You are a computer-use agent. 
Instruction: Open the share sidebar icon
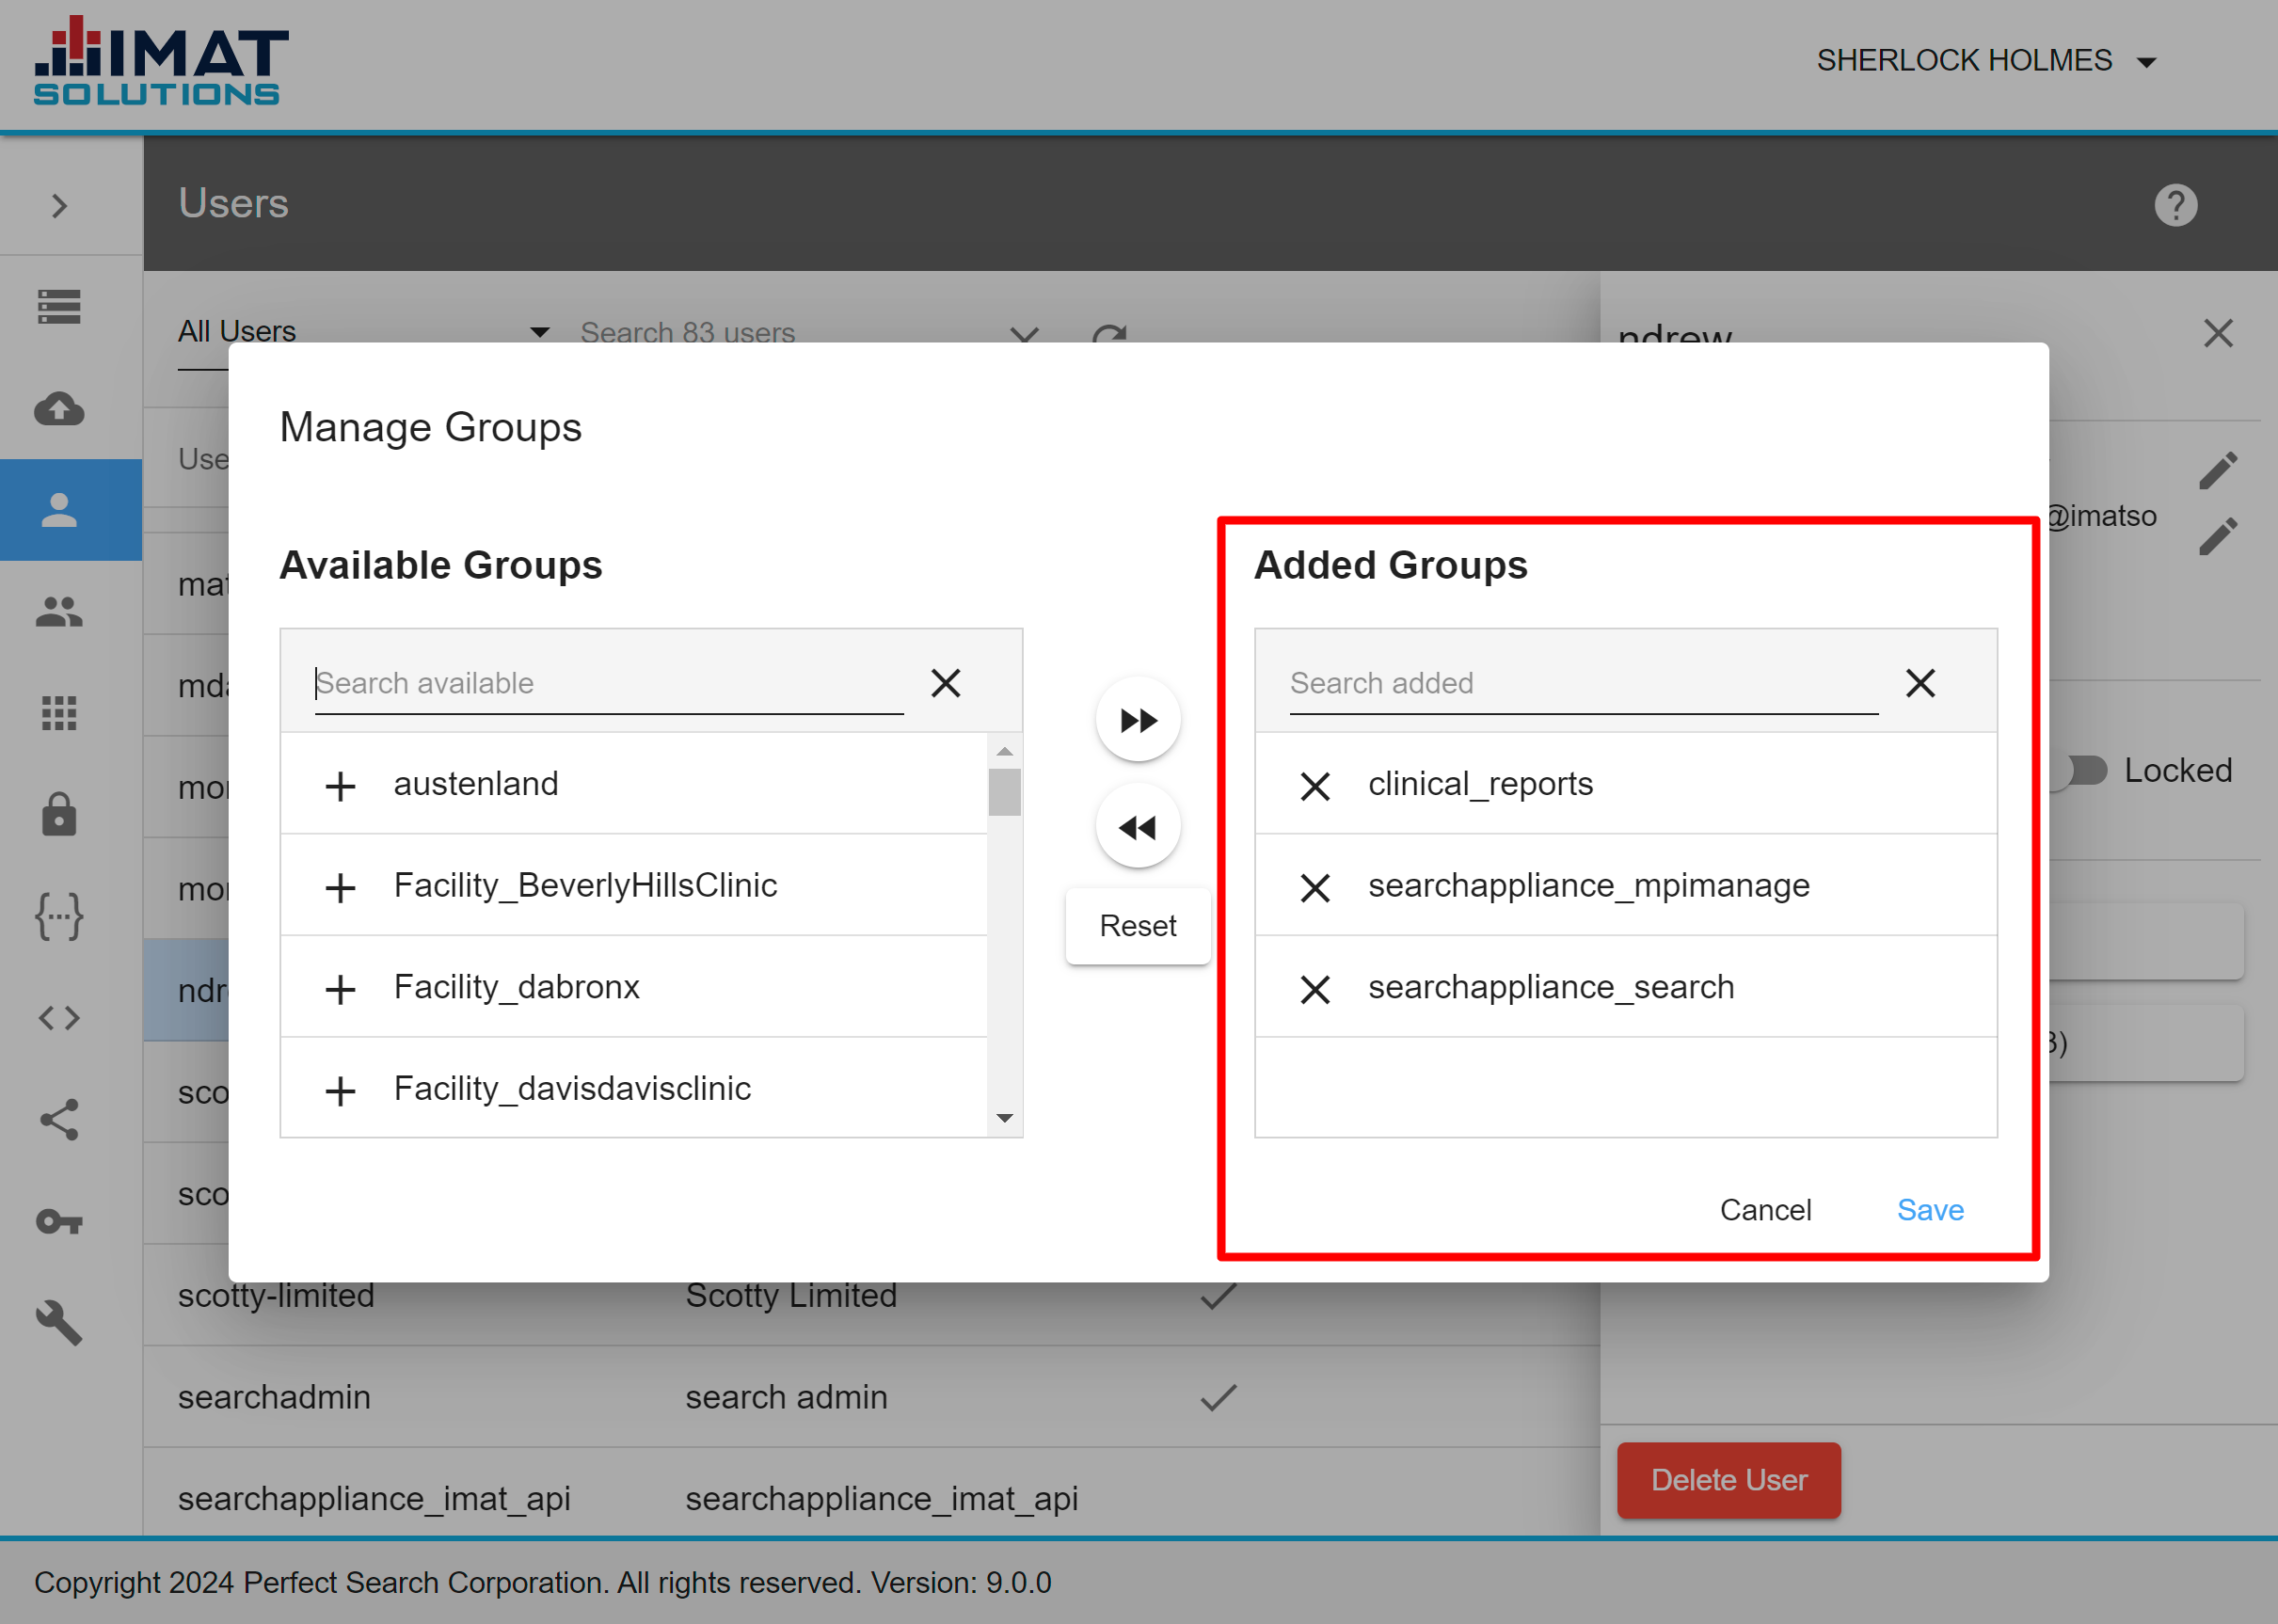(59, 1119)
